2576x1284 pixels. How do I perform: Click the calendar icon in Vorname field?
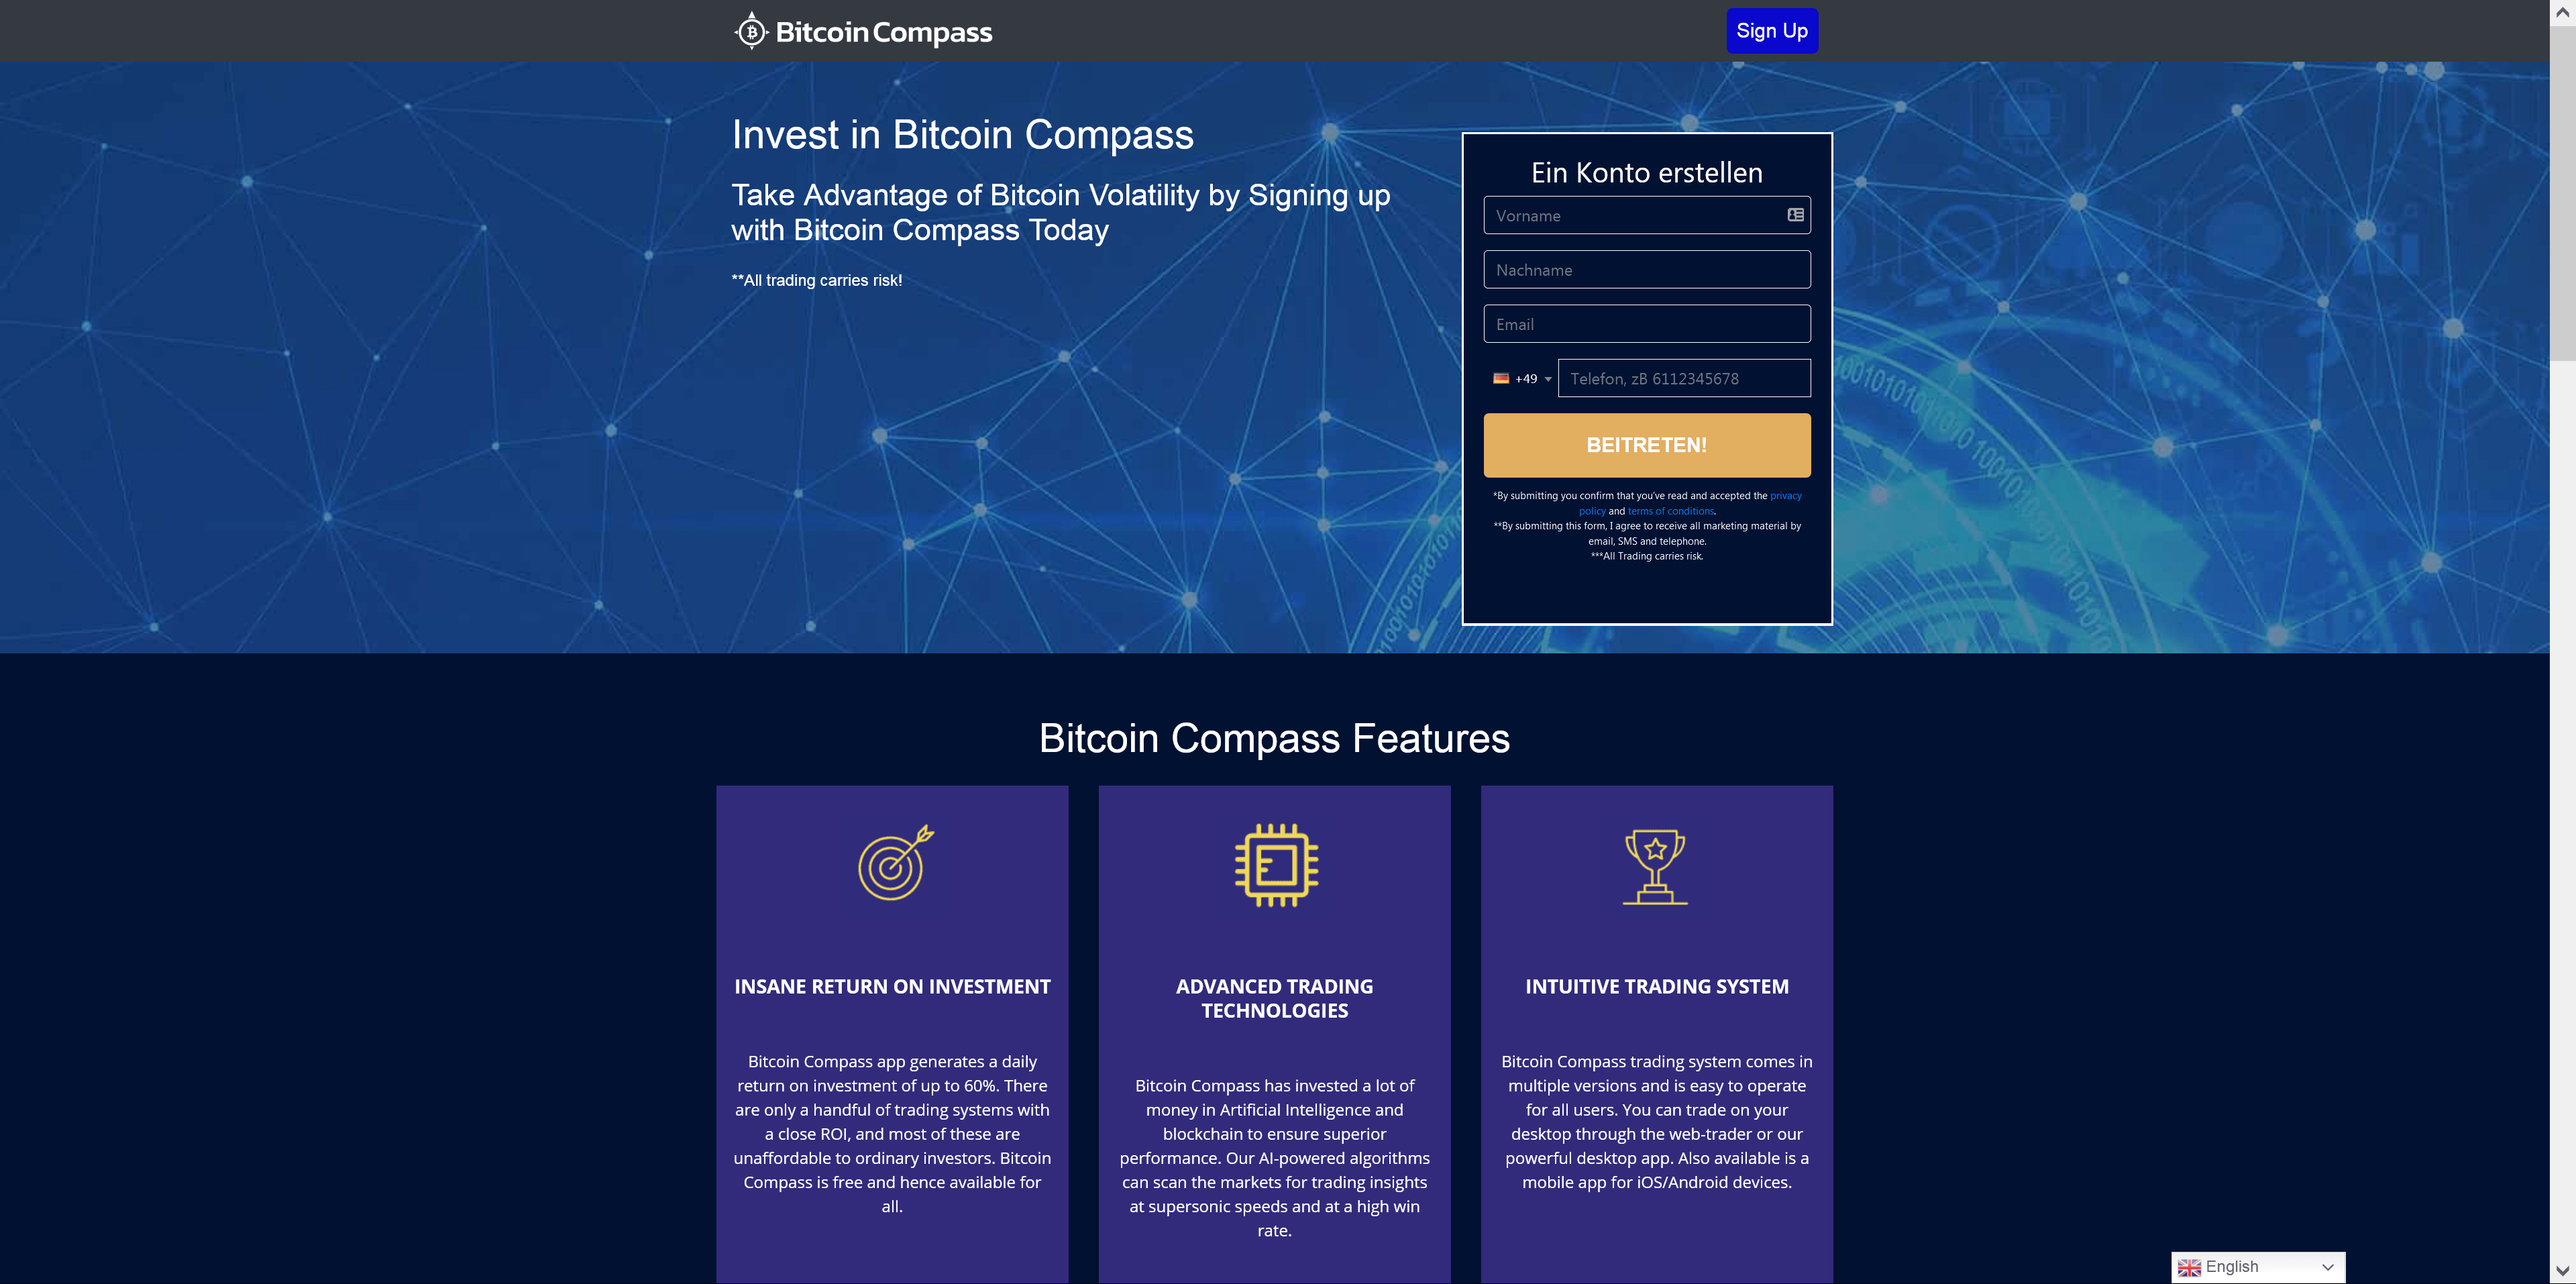click(x=1796, y=215)
